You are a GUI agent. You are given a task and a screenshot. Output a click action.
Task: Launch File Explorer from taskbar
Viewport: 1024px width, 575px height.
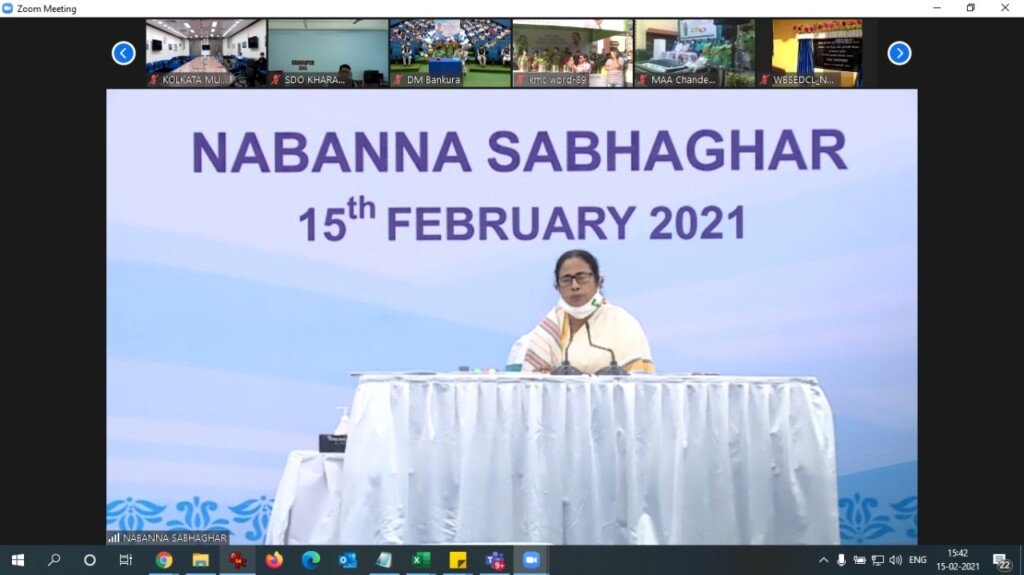pyautogui.click(x=200, y=560)
